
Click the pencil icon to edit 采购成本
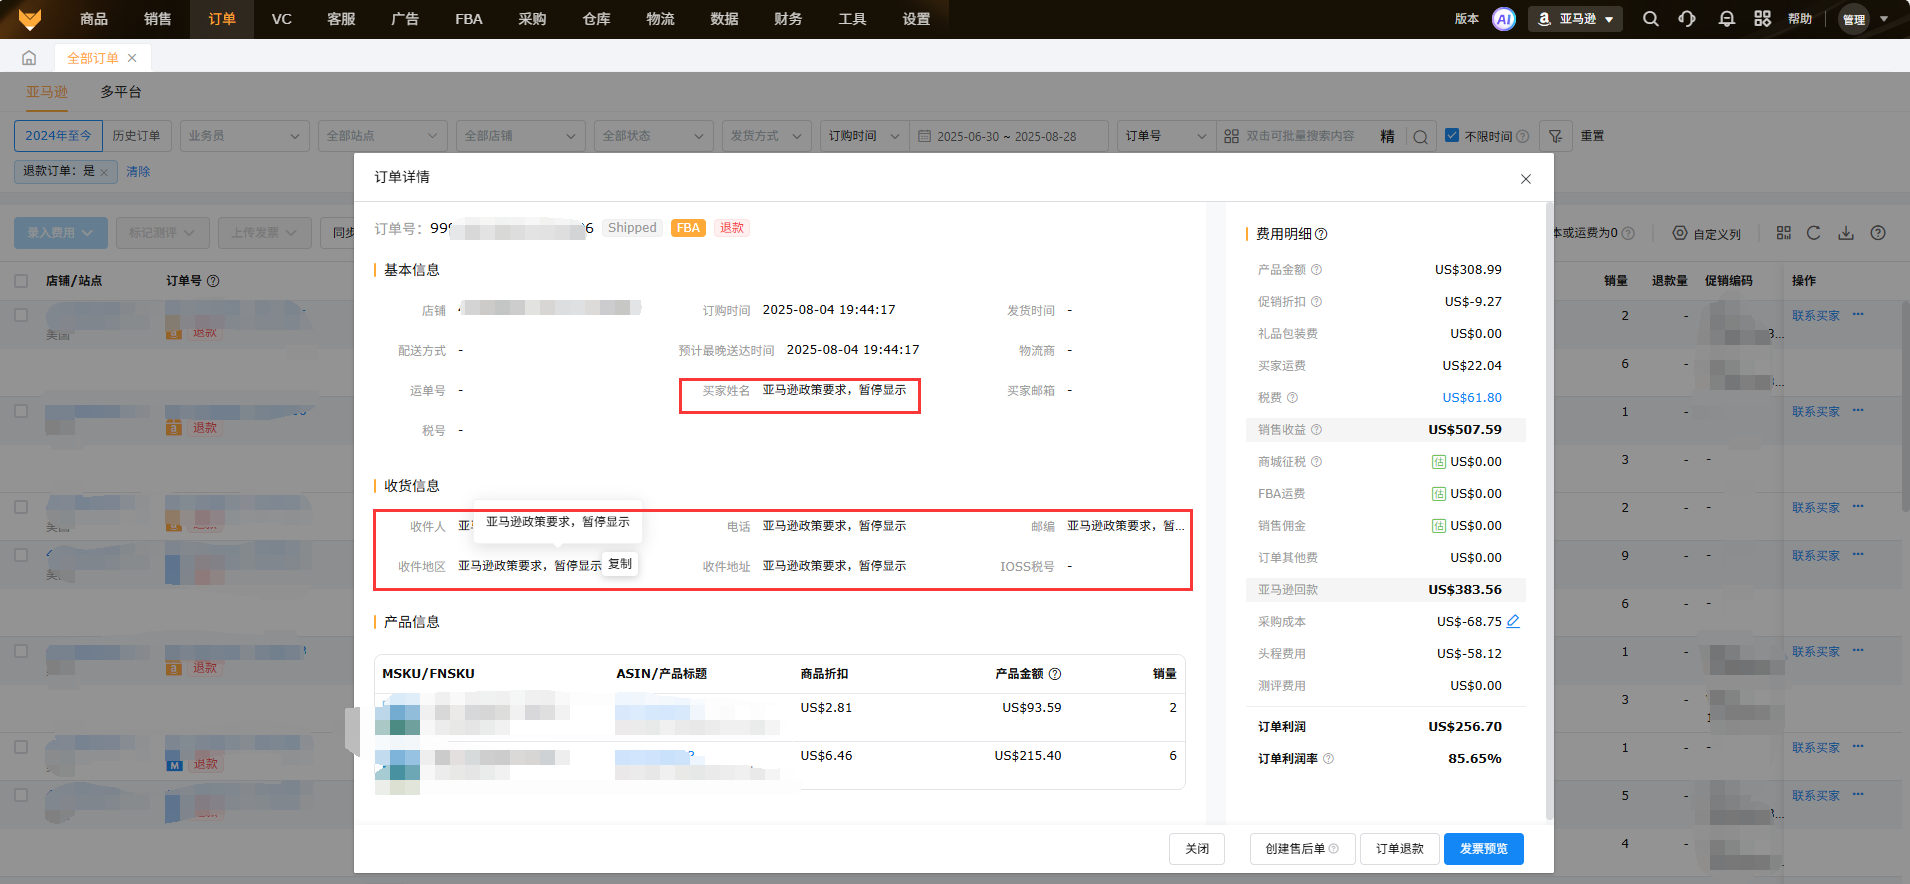tap(1513, 621)
